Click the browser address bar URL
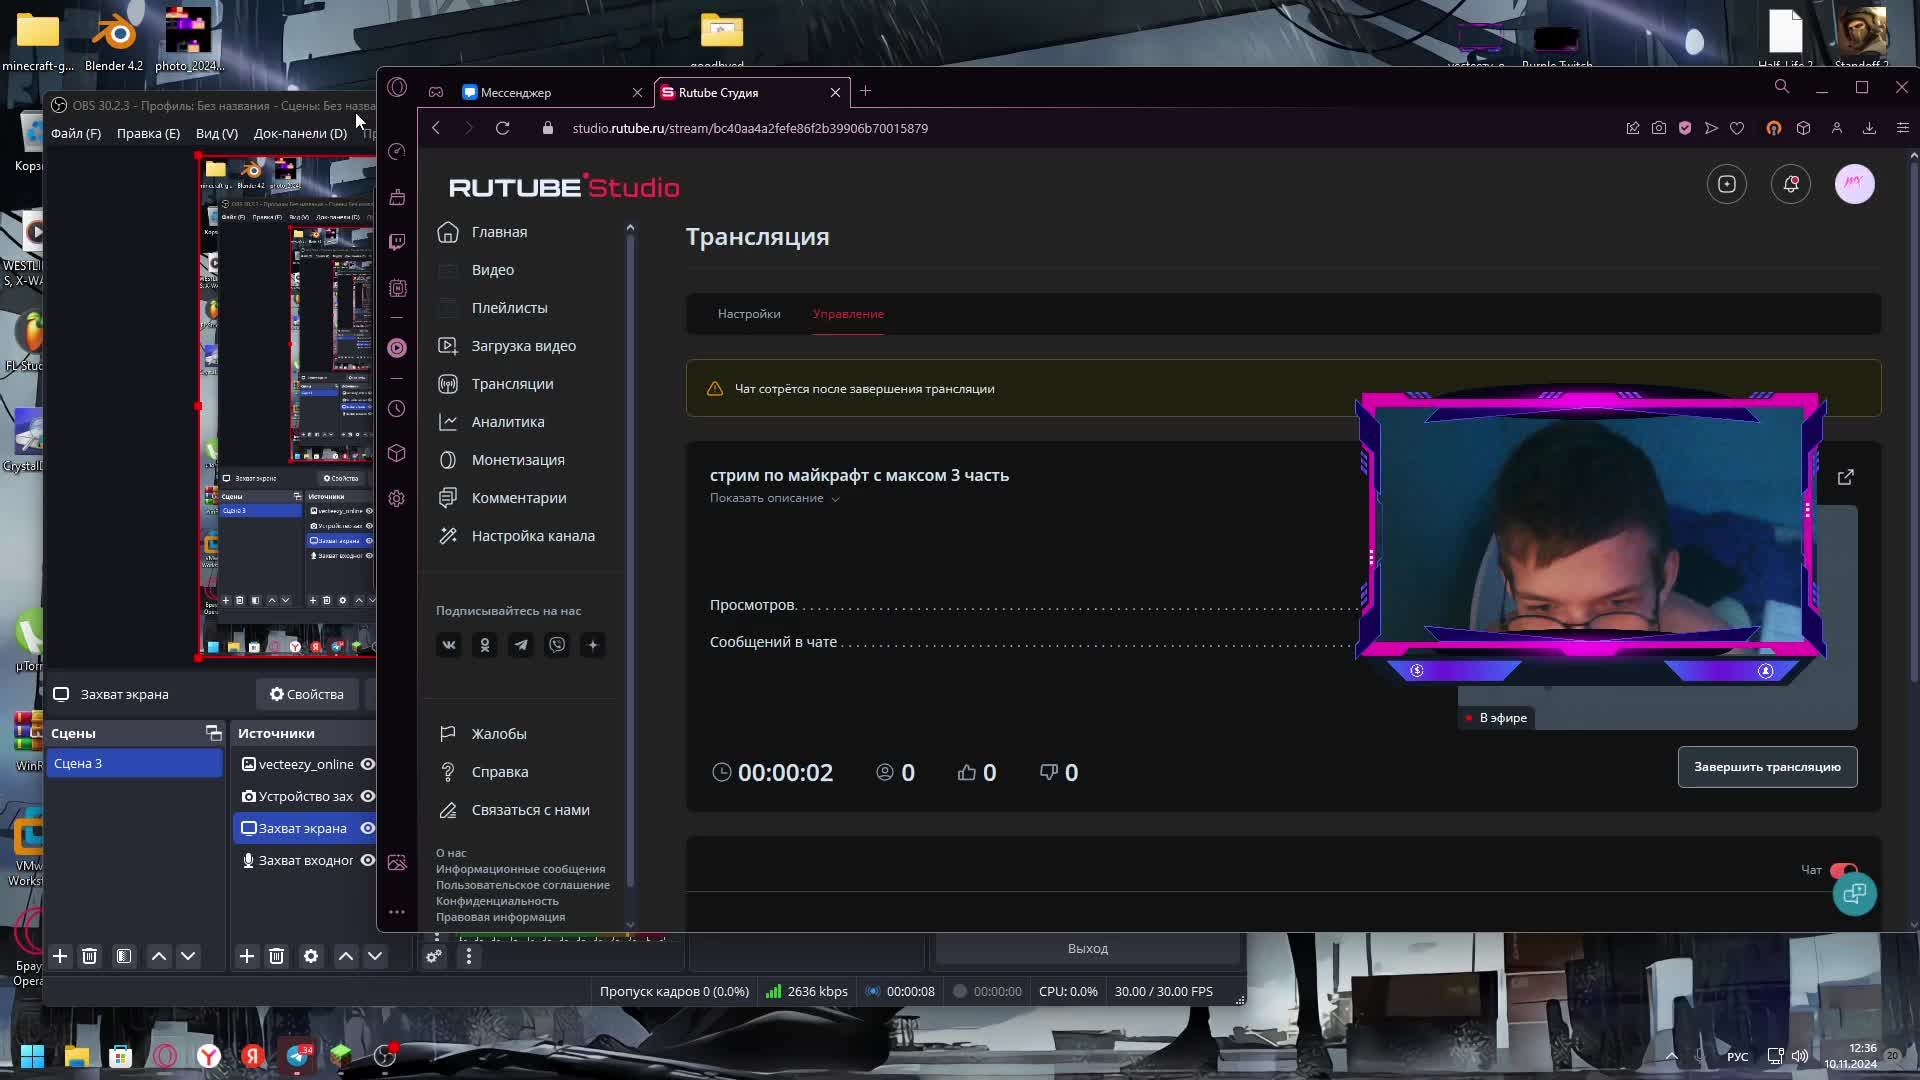The image size is (1920, 1080). point(750,128)
